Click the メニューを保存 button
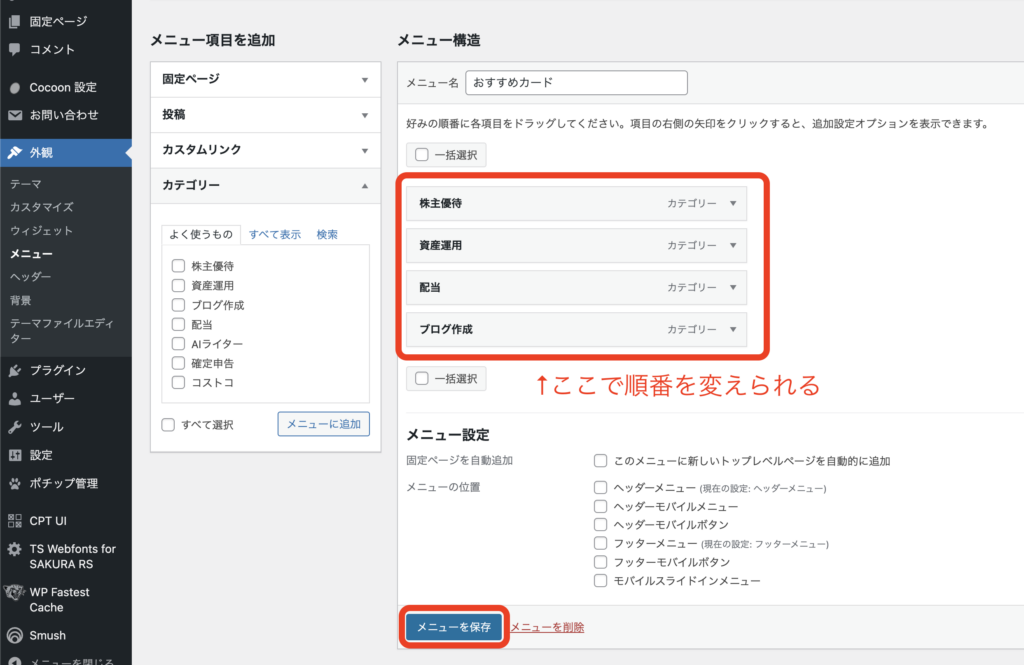This screenshot has height=665, width=1024. tap(453, 627)
